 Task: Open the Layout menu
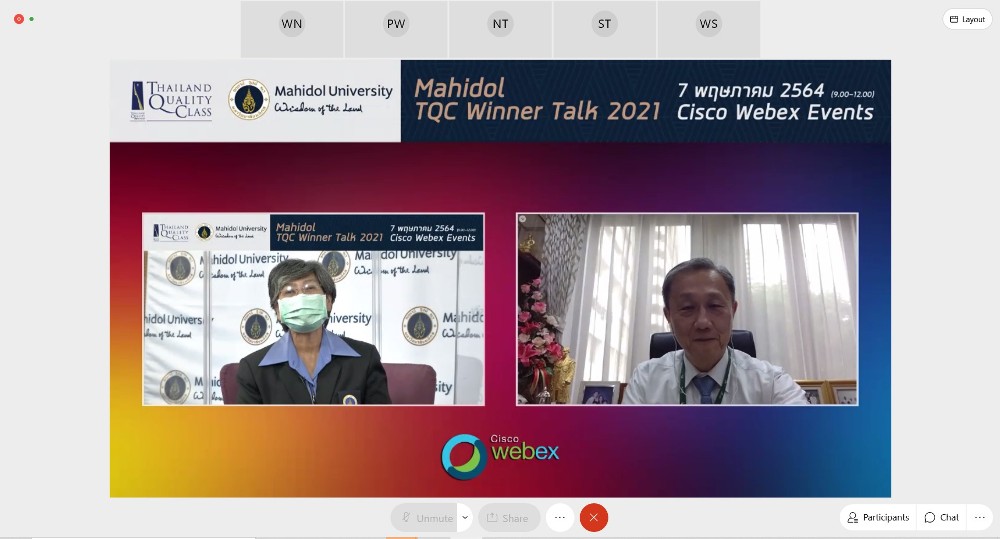967,19
